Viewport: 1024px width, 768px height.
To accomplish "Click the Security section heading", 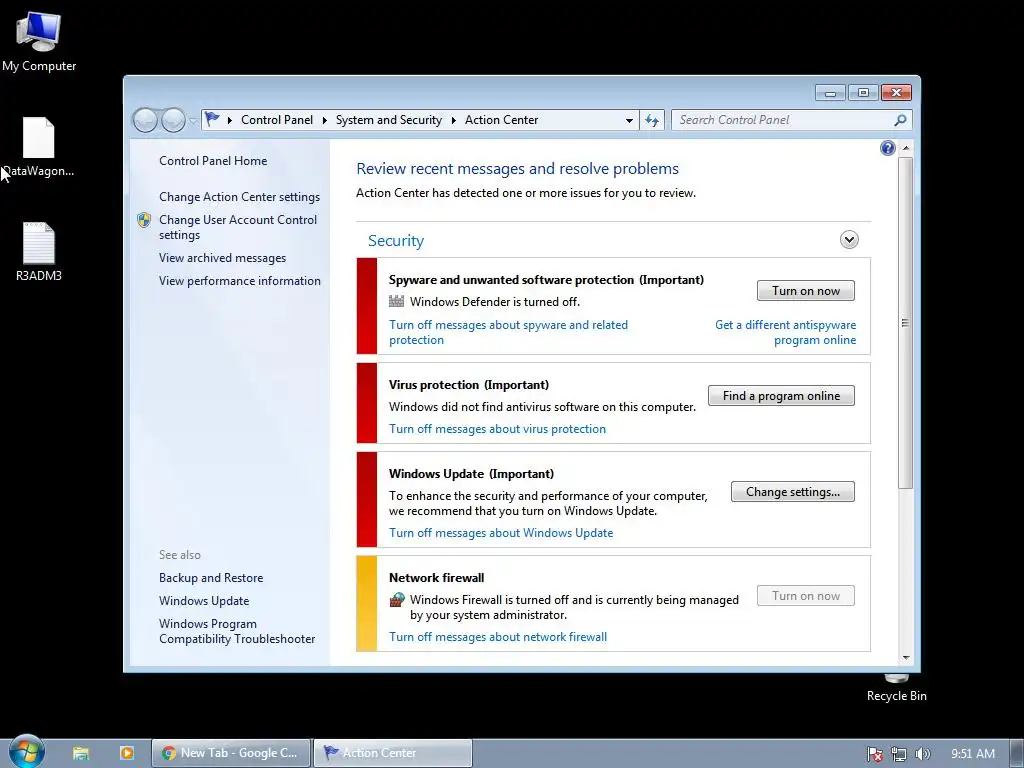I will point(396,240).
